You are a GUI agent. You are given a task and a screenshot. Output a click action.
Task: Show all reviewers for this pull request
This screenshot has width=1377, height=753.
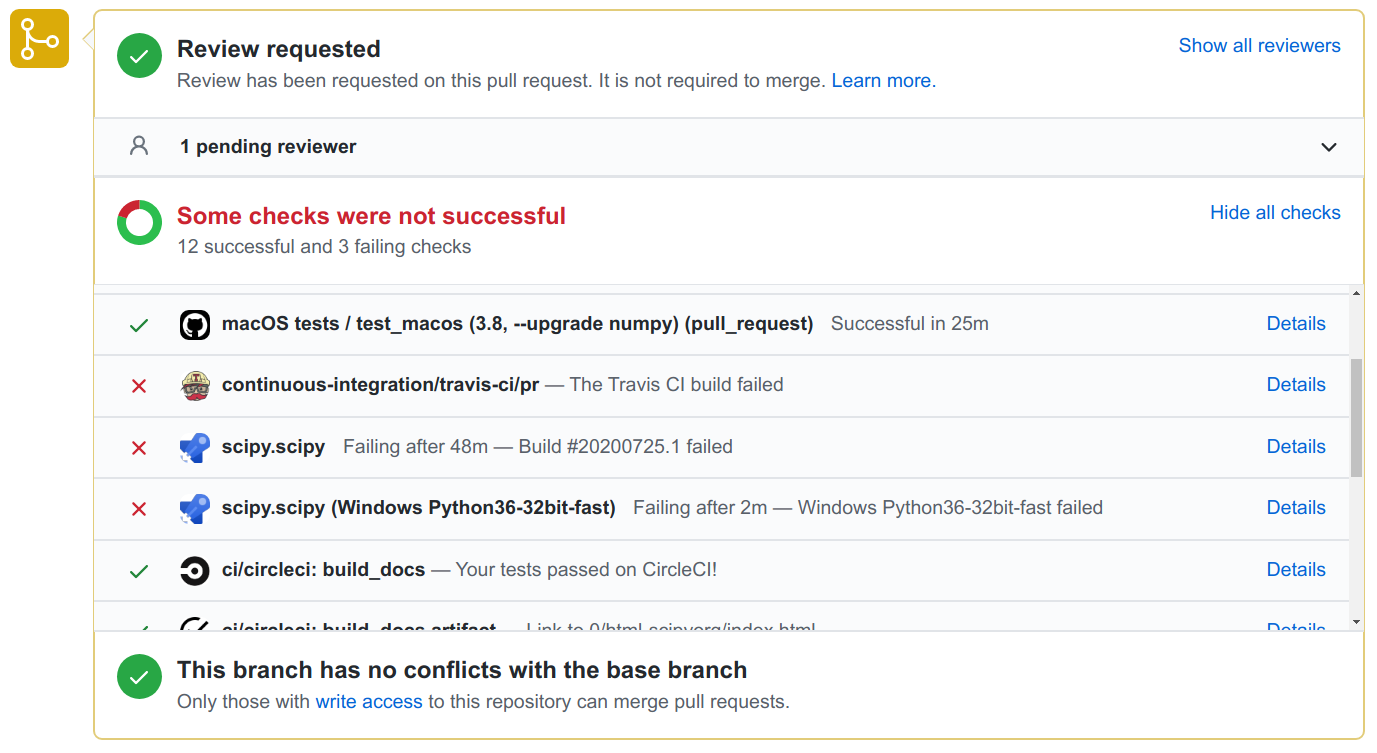pyautogui.click(x=1259, y=46)
